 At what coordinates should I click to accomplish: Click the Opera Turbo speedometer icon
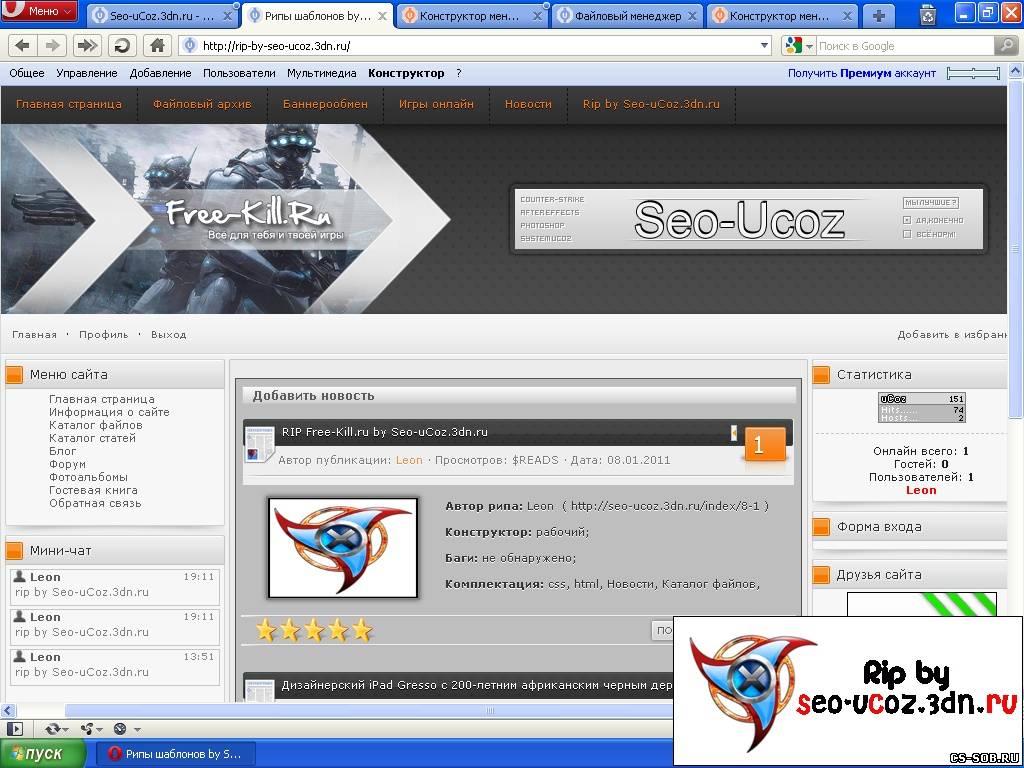tap(120, 729)
